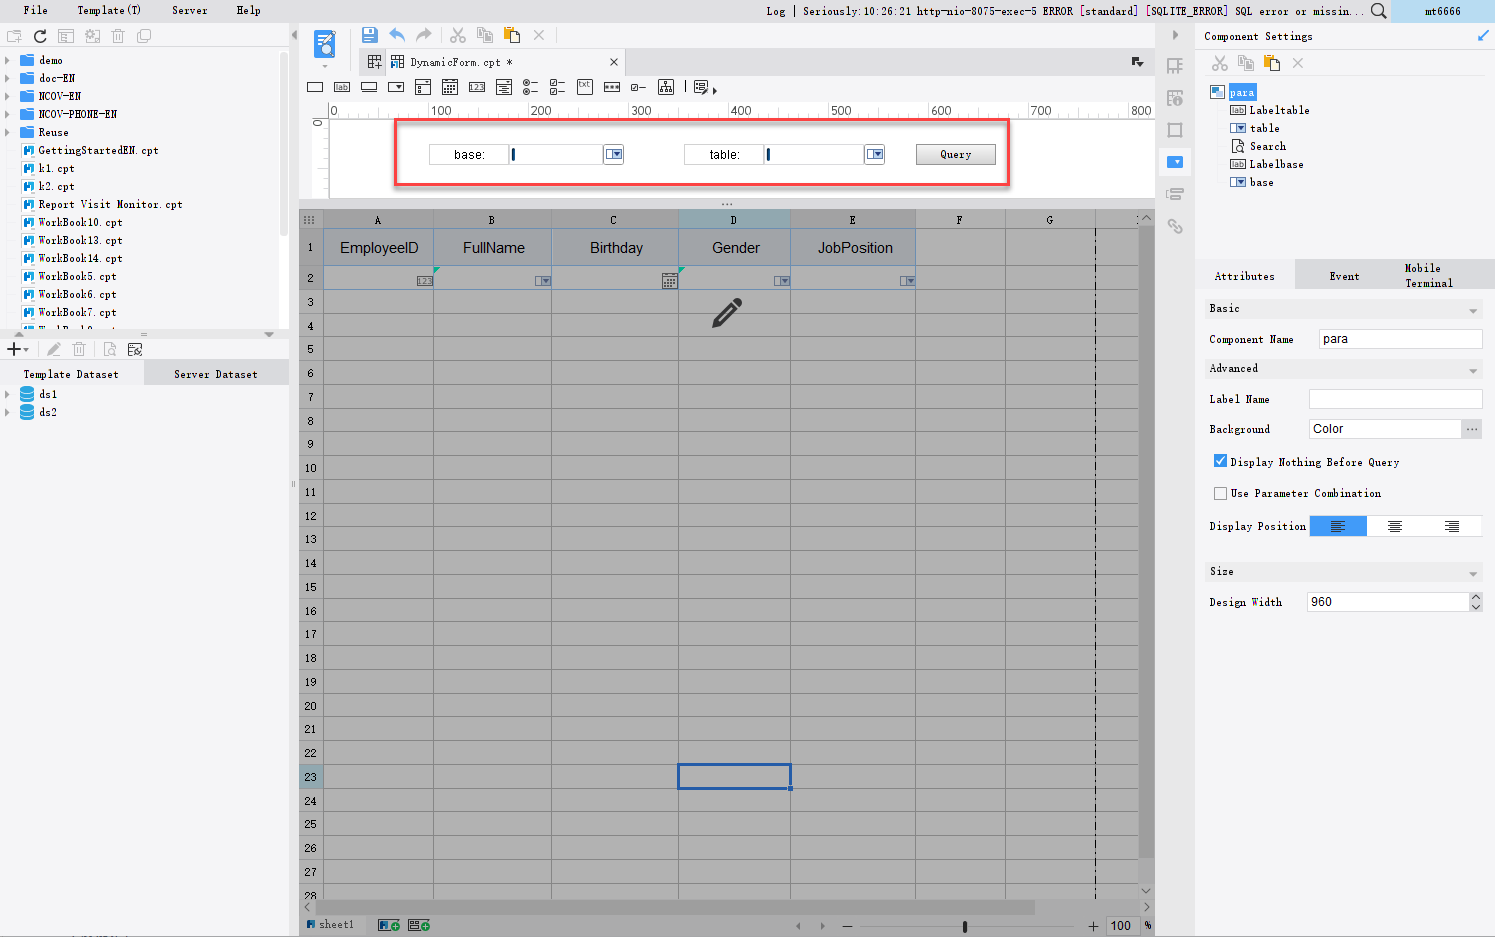The width and height of the screenshot is (1495, 937).
Task: Open the Background color picker via the ellipsis
Action: click(x=1471, y=428)
